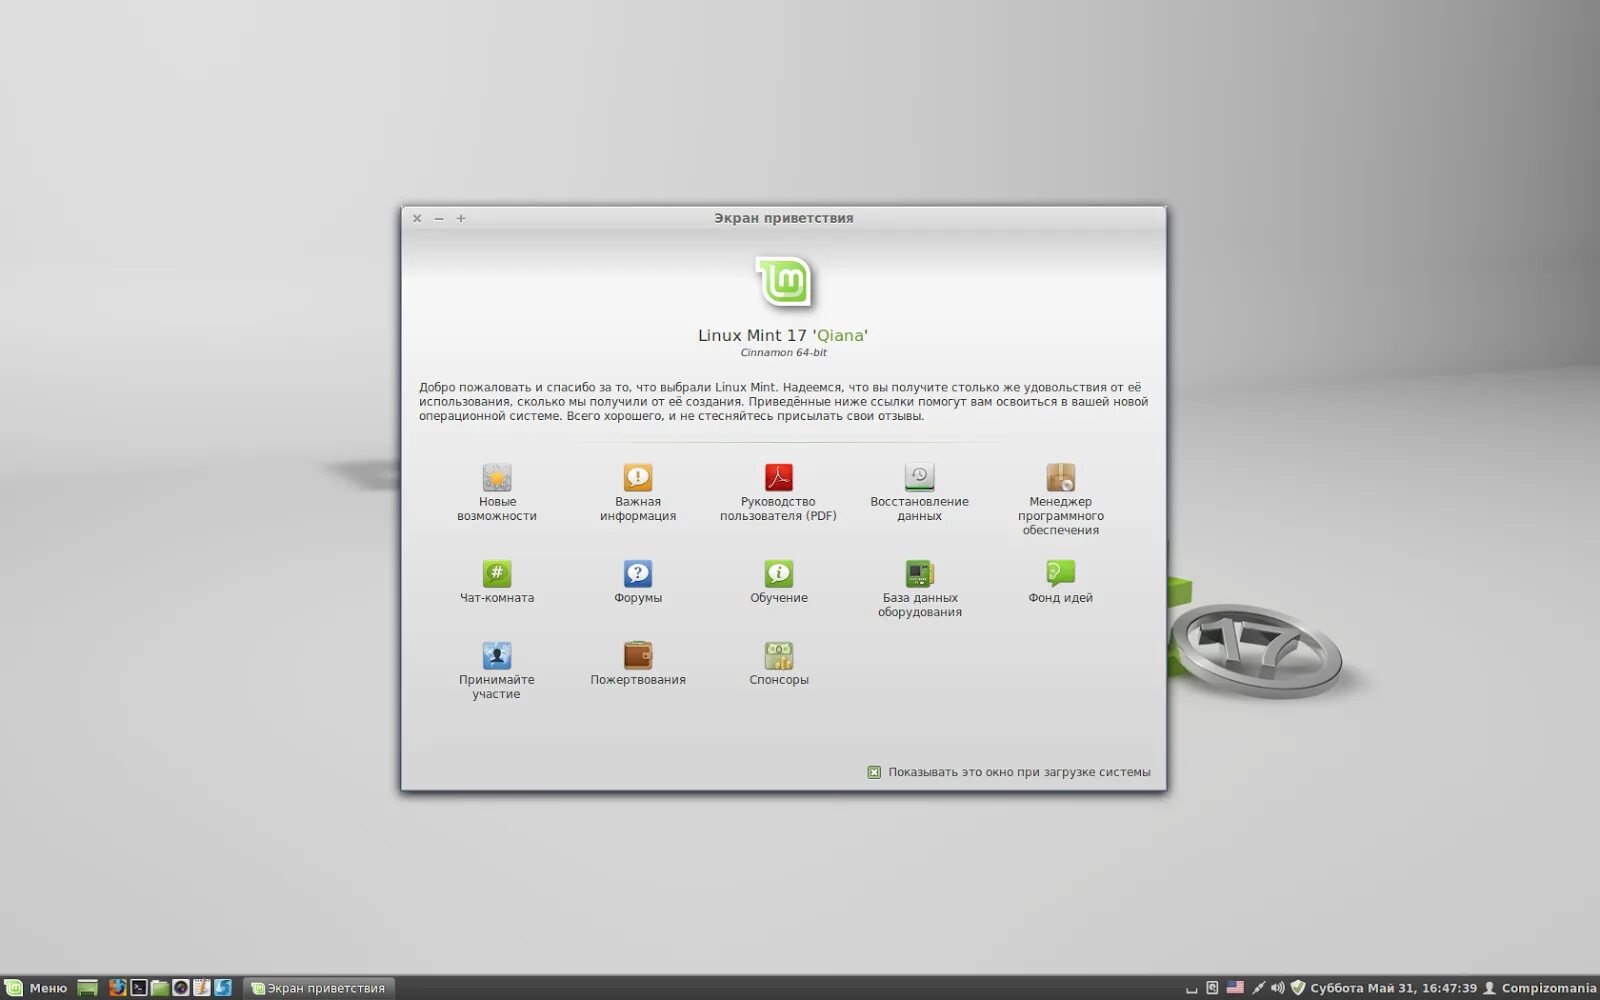This screenshot has width=1600, height=1000.
Task: Click the leftmost underscore tray icon
Action: [1191, 990]
